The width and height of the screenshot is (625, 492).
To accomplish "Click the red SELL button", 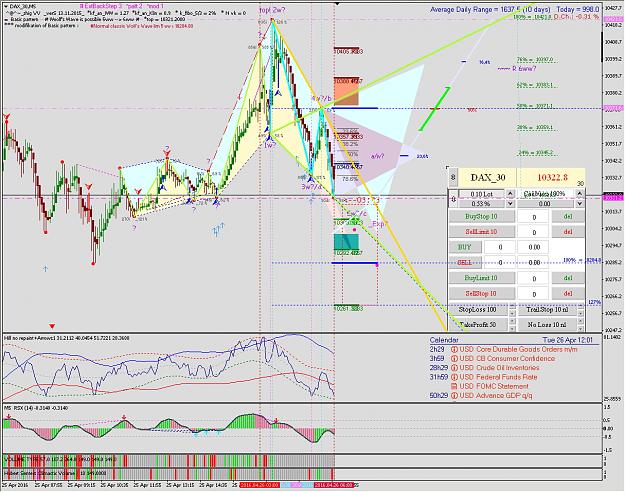I will click(465, 262).
